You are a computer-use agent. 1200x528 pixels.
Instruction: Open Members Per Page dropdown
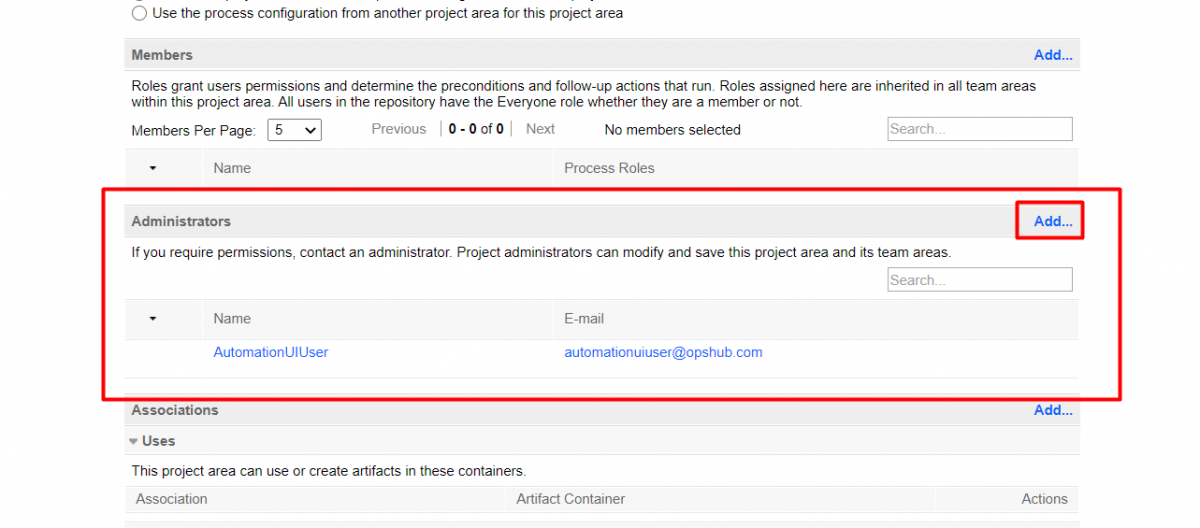[294, 130]
